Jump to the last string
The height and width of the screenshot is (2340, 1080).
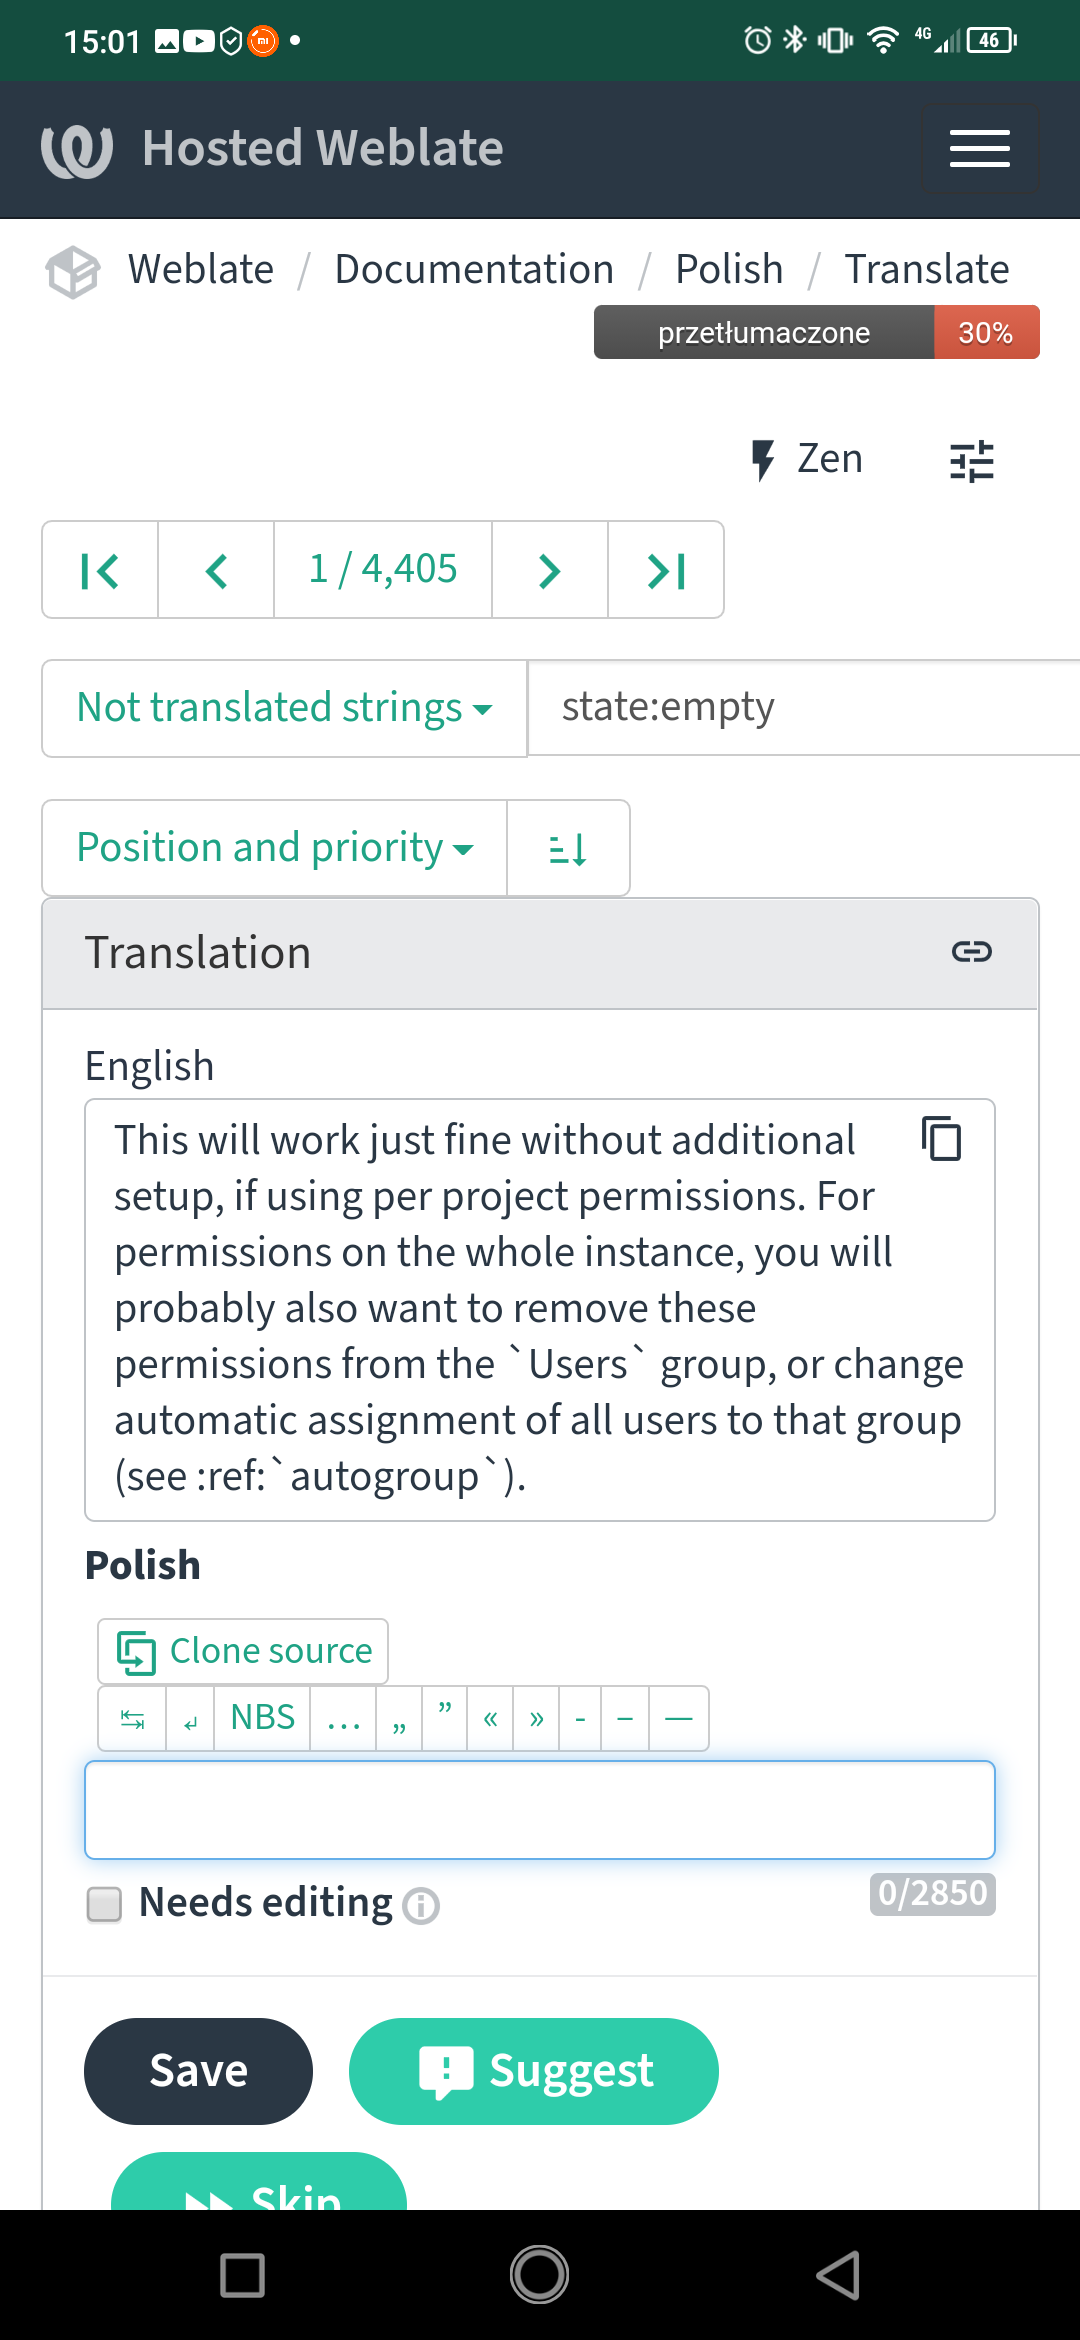[x=666, y=570]
